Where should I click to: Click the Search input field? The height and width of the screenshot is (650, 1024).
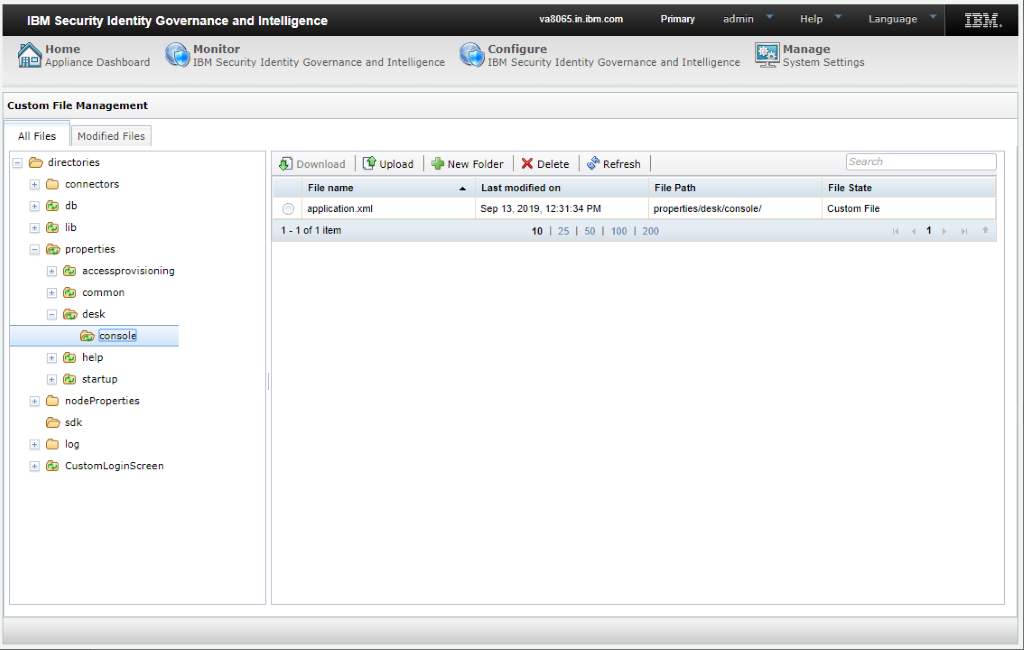point(921,161)
